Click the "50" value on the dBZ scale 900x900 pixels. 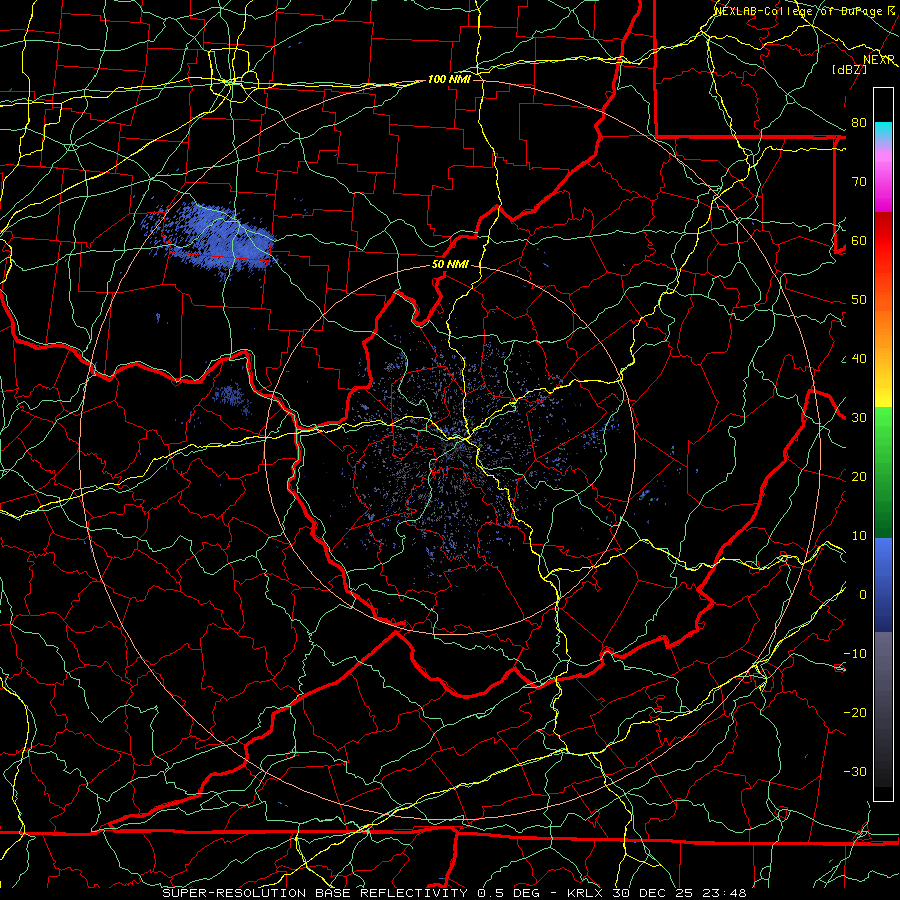[859, 300]
